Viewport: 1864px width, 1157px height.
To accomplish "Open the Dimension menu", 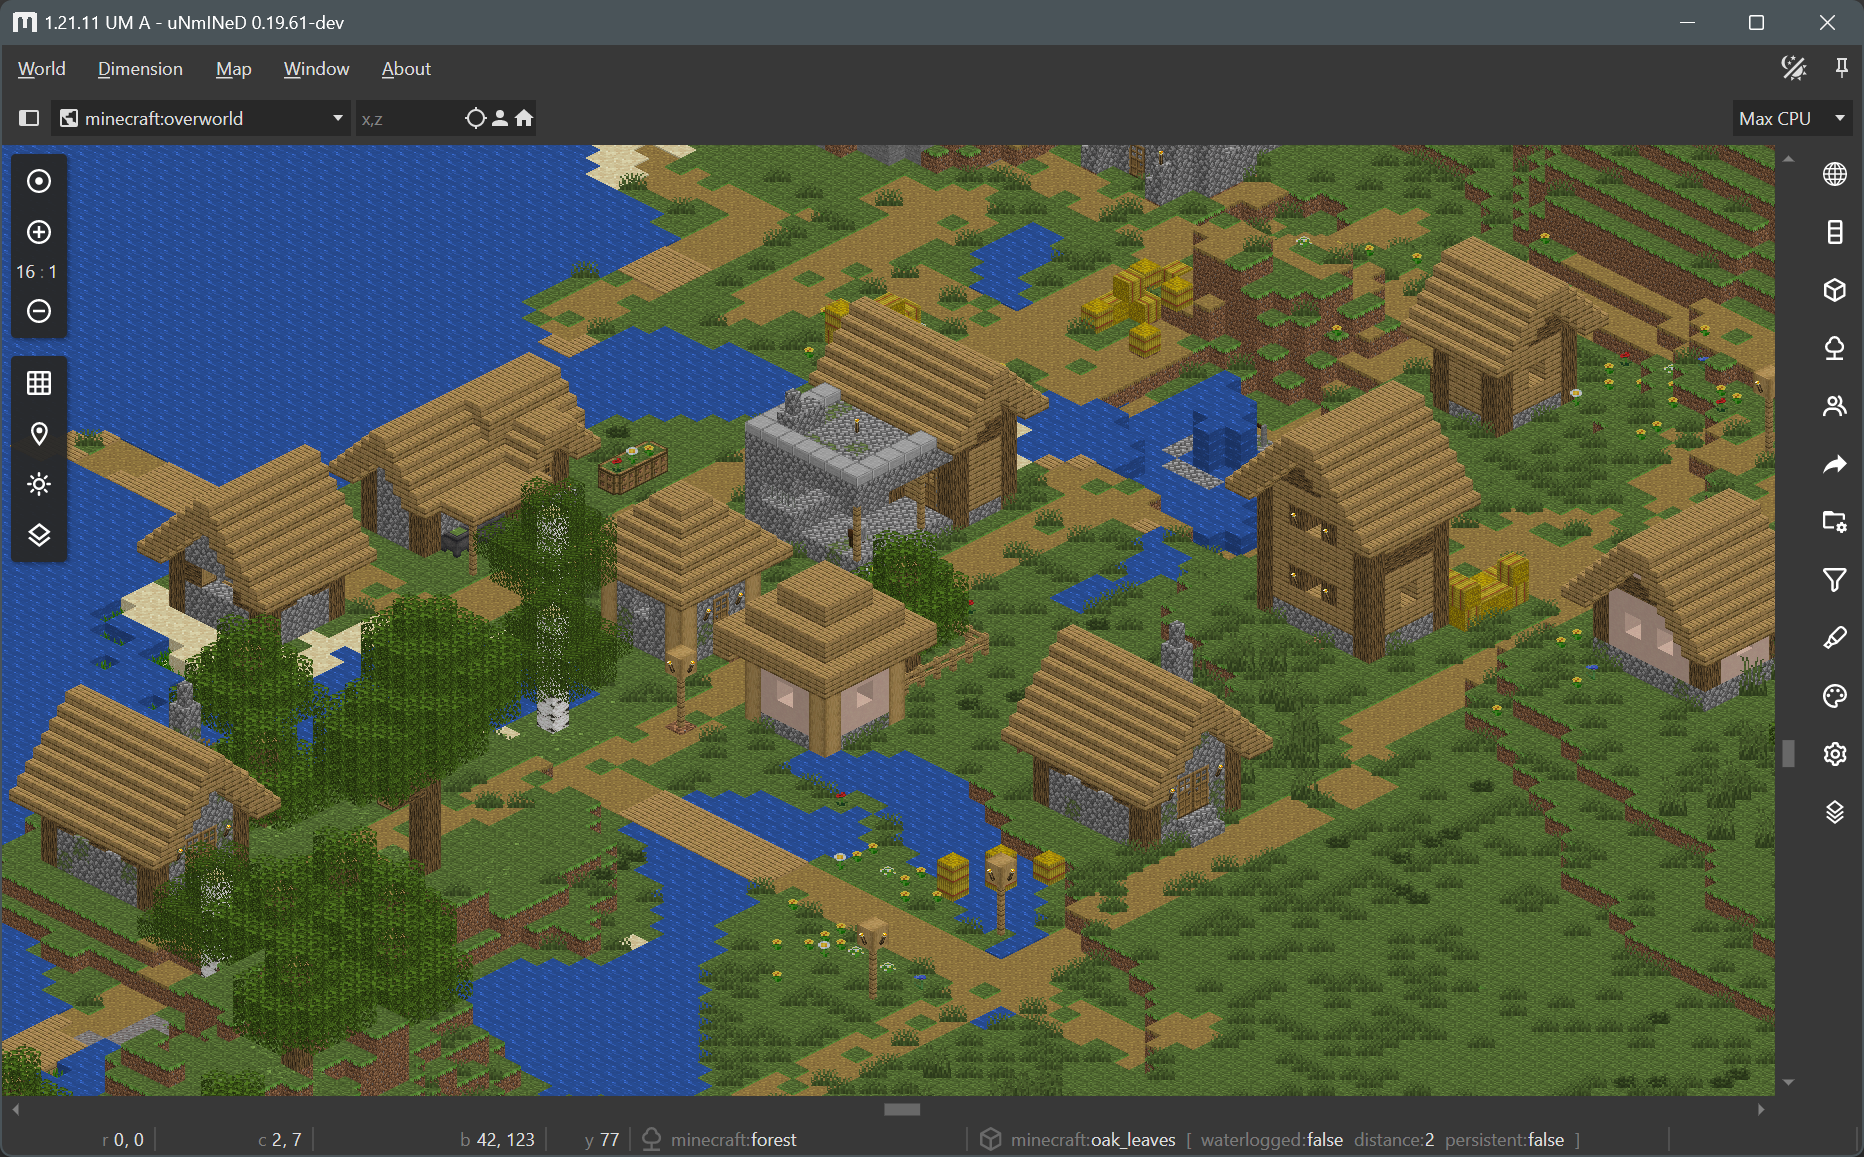I will pyautogui.click(x=140, y=69).
